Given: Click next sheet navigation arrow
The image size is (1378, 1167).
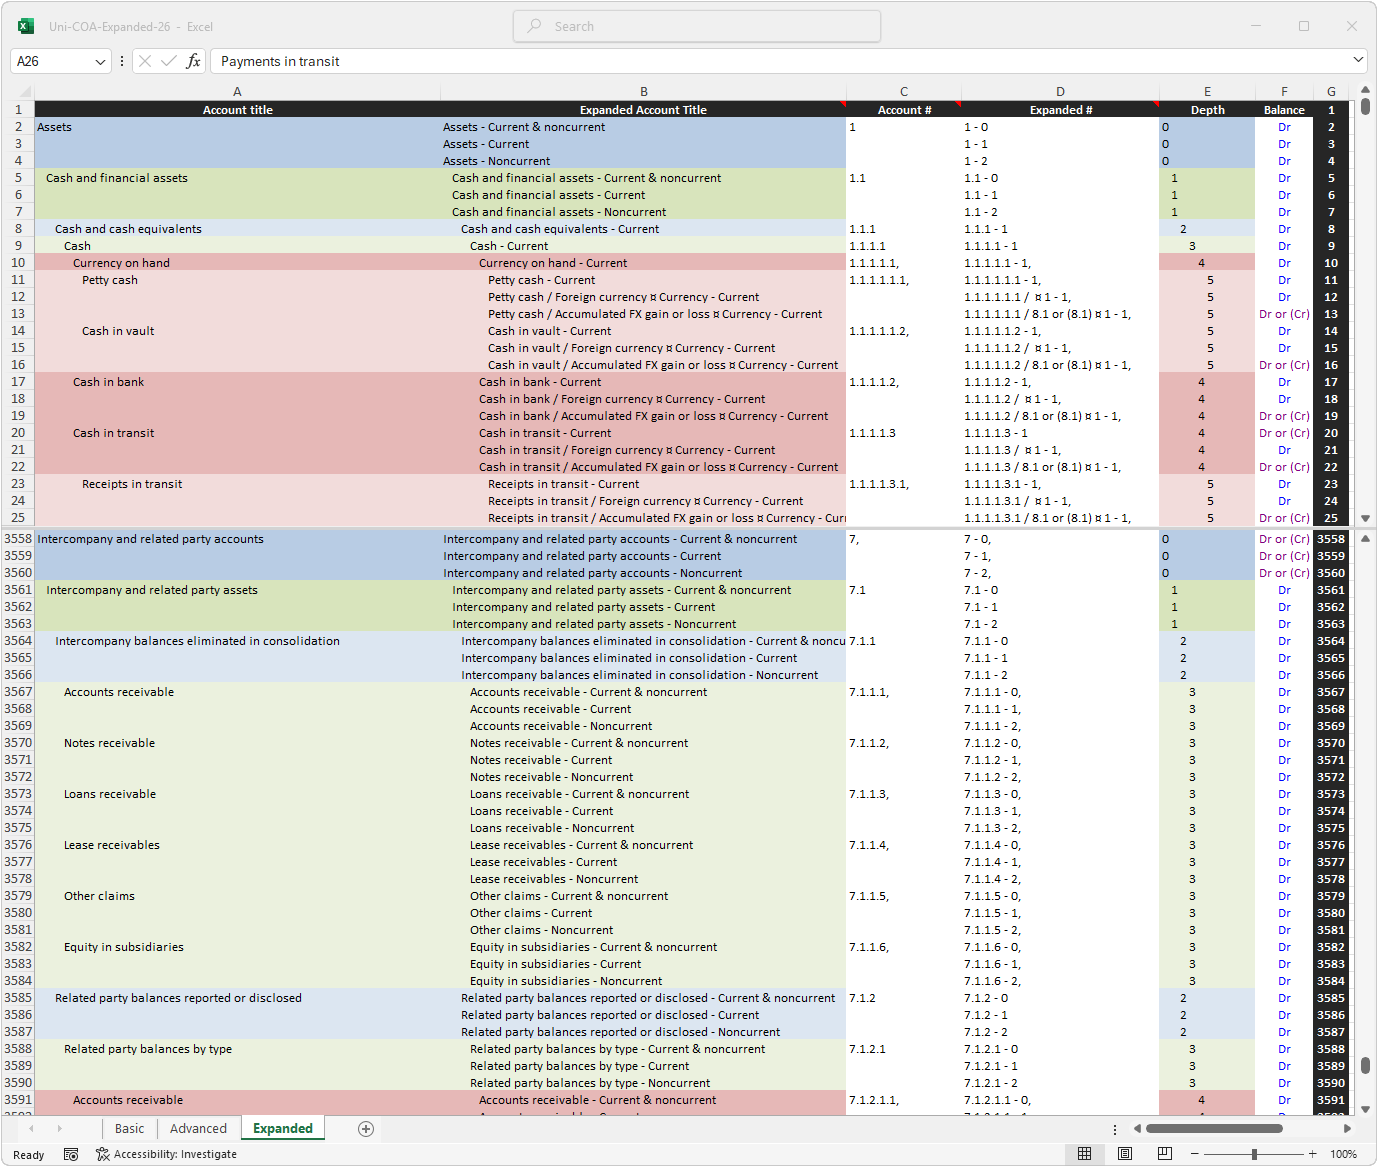Looking at the screenshot, I should click(x=59, y=1129).
